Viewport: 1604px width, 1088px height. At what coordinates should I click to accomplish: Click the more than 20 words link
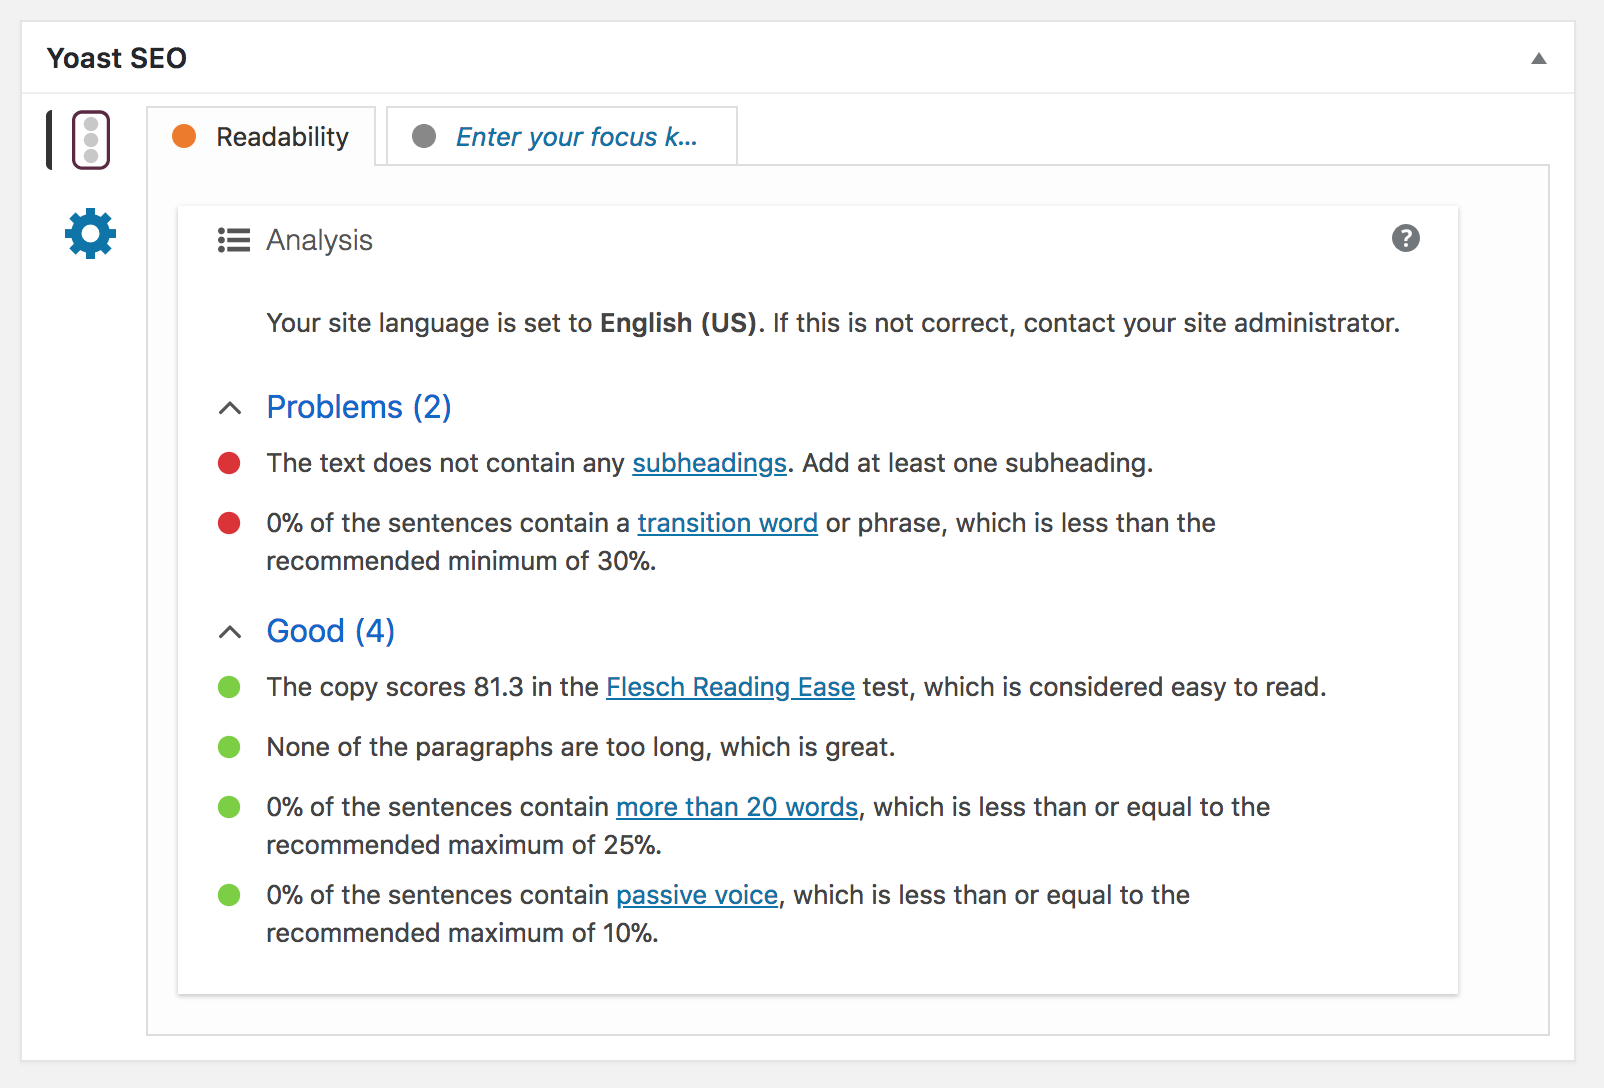coord(737,807)
